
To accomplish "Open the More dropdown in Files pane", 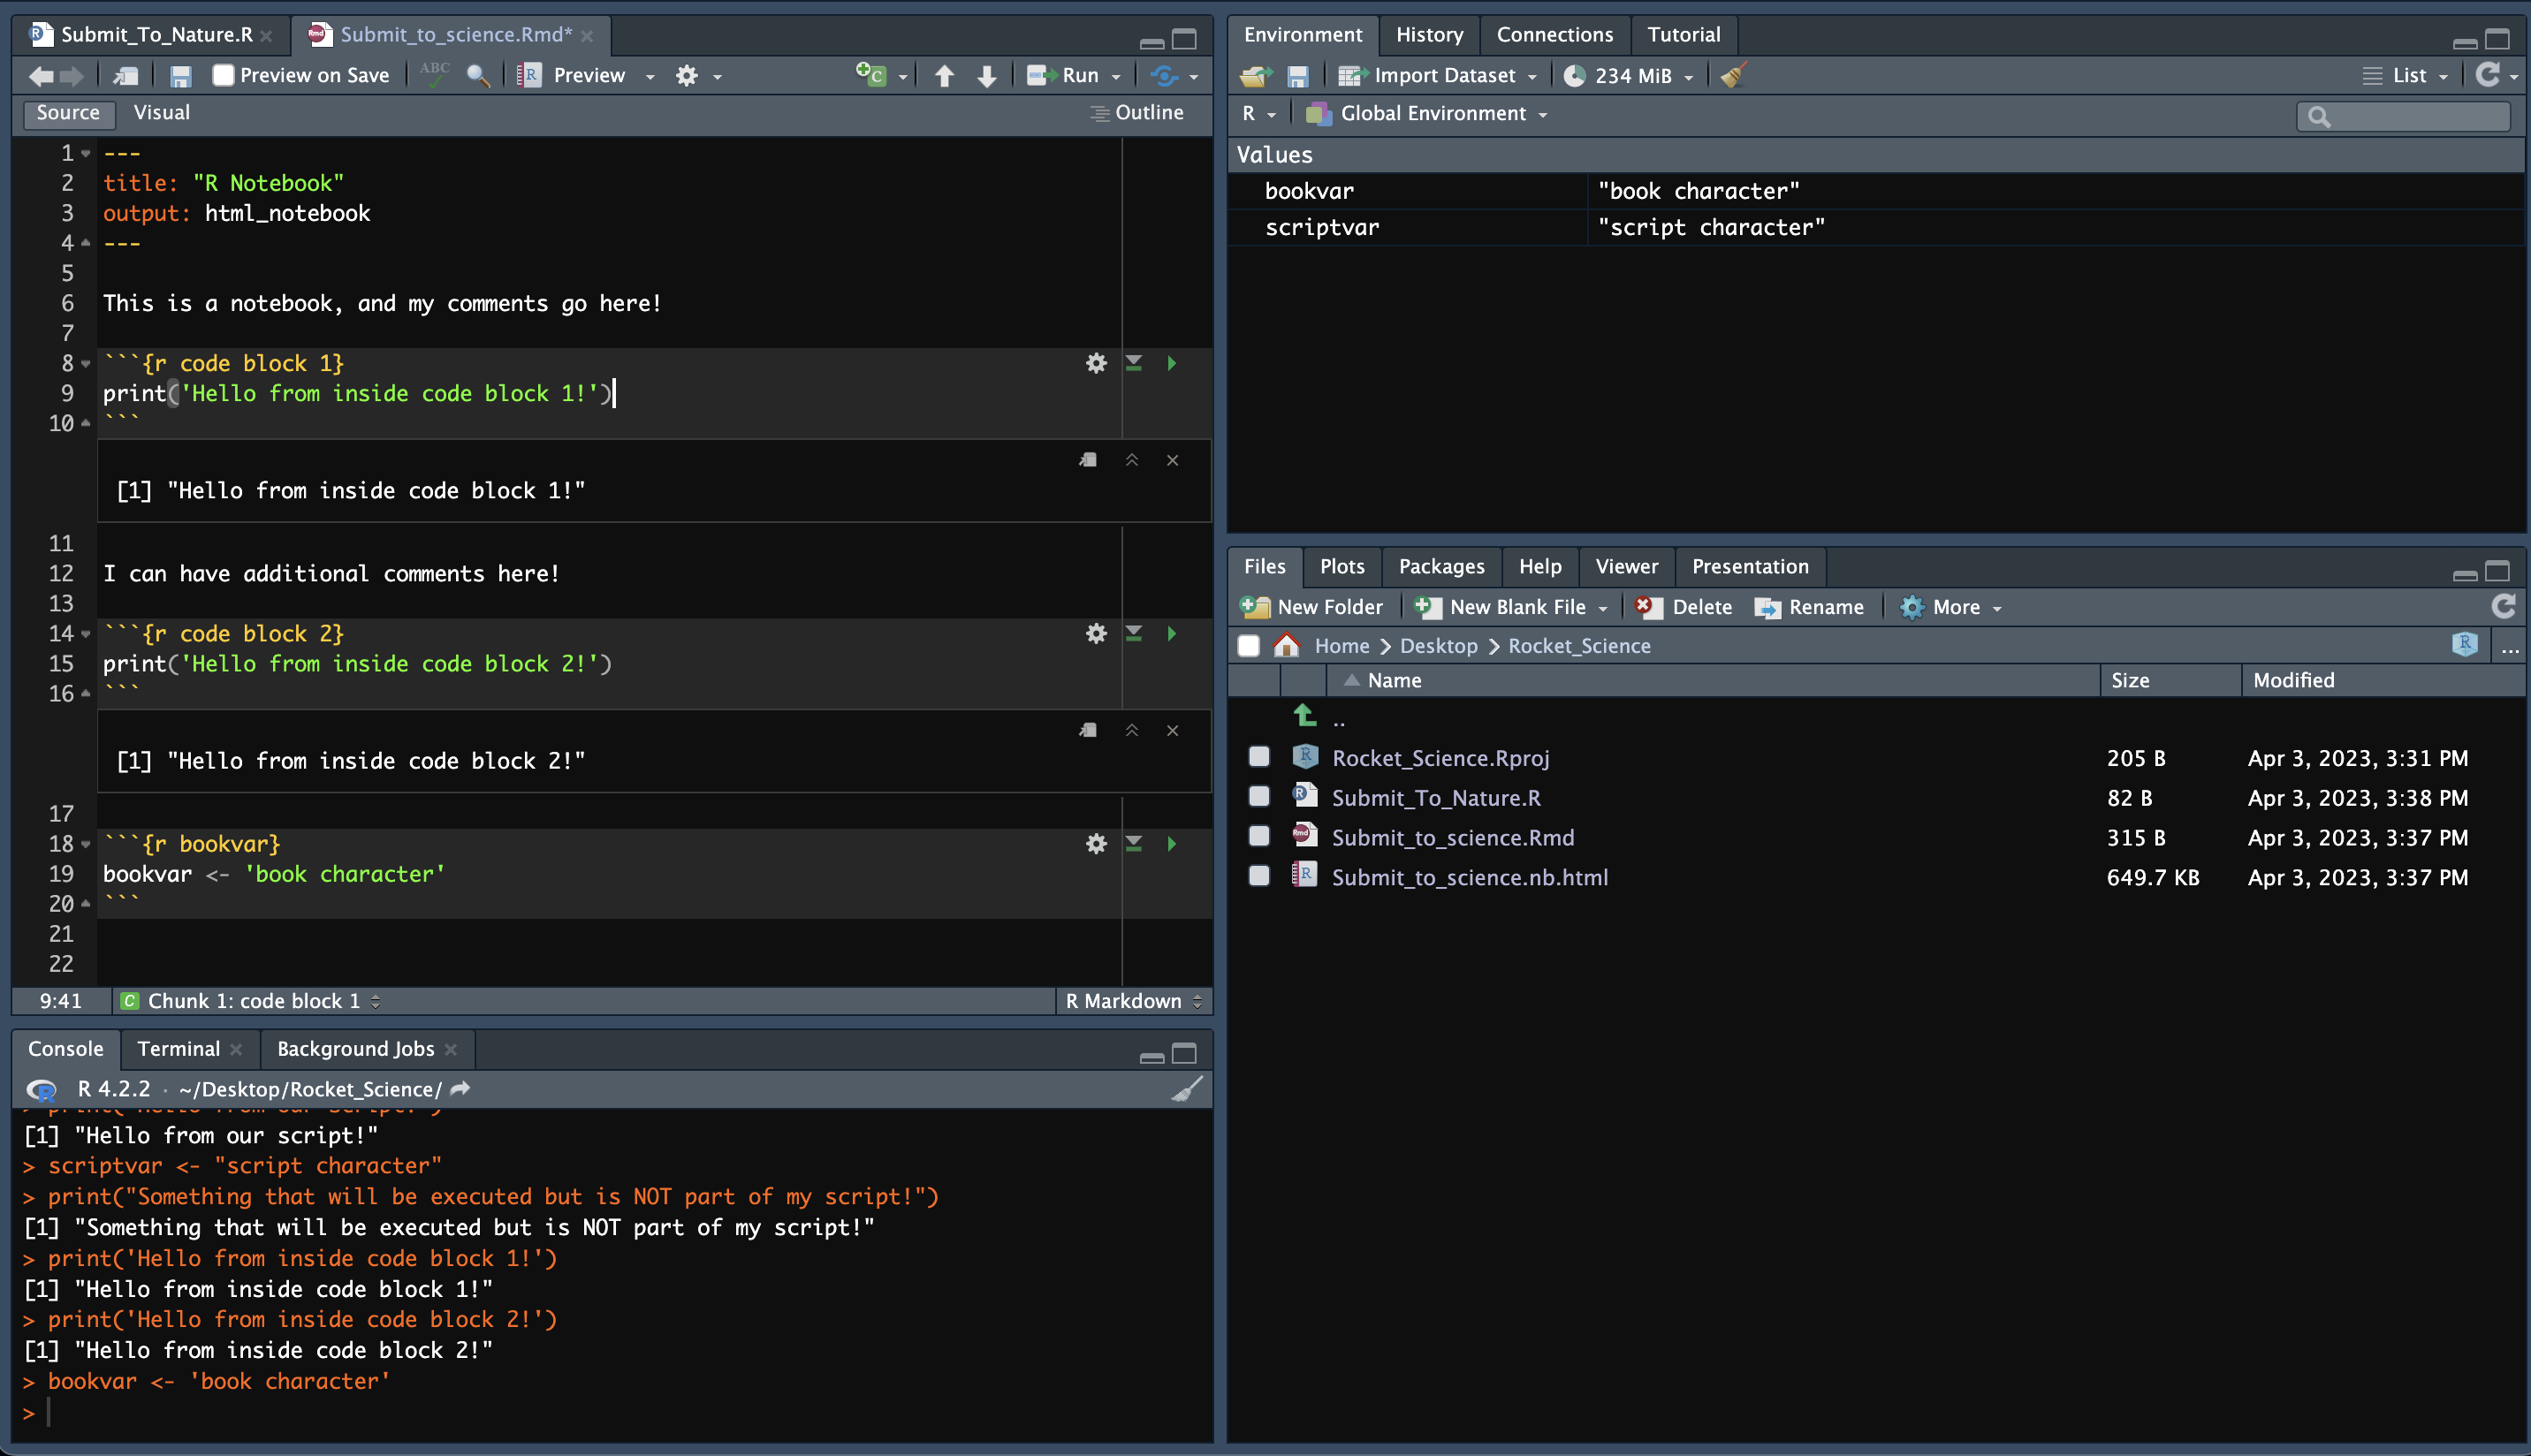I will (x=1951, y=607).
